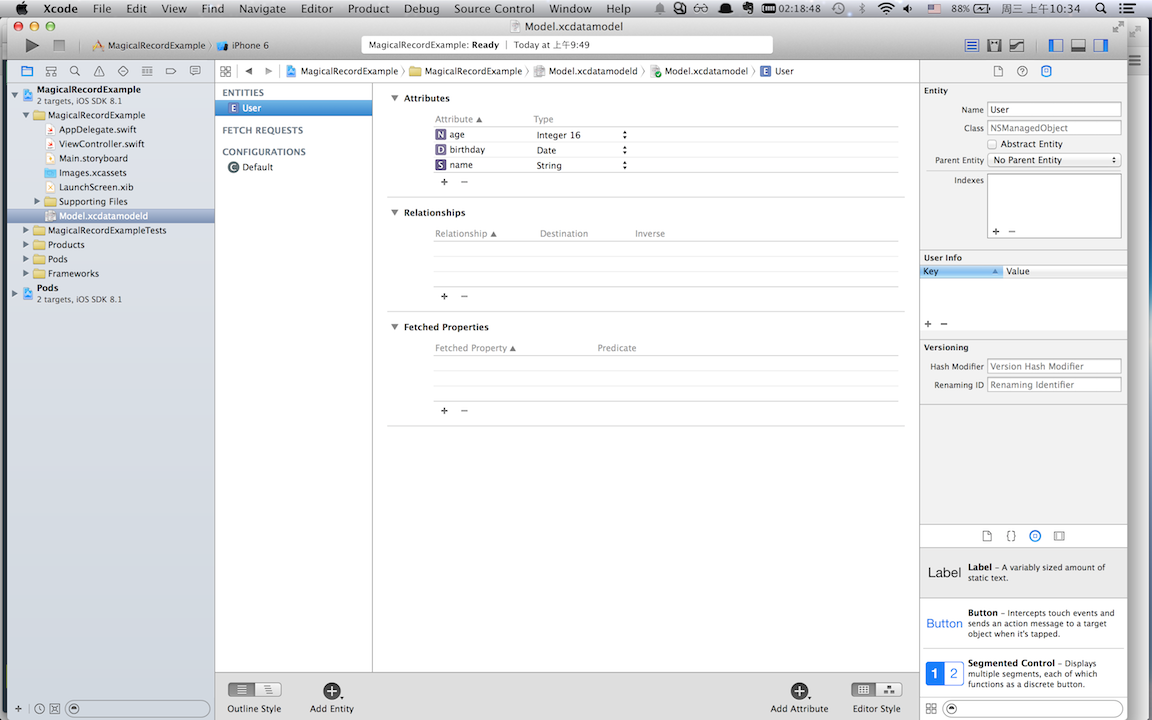
Task: Open the Source Control menu
Action: (x=494, y=9)
